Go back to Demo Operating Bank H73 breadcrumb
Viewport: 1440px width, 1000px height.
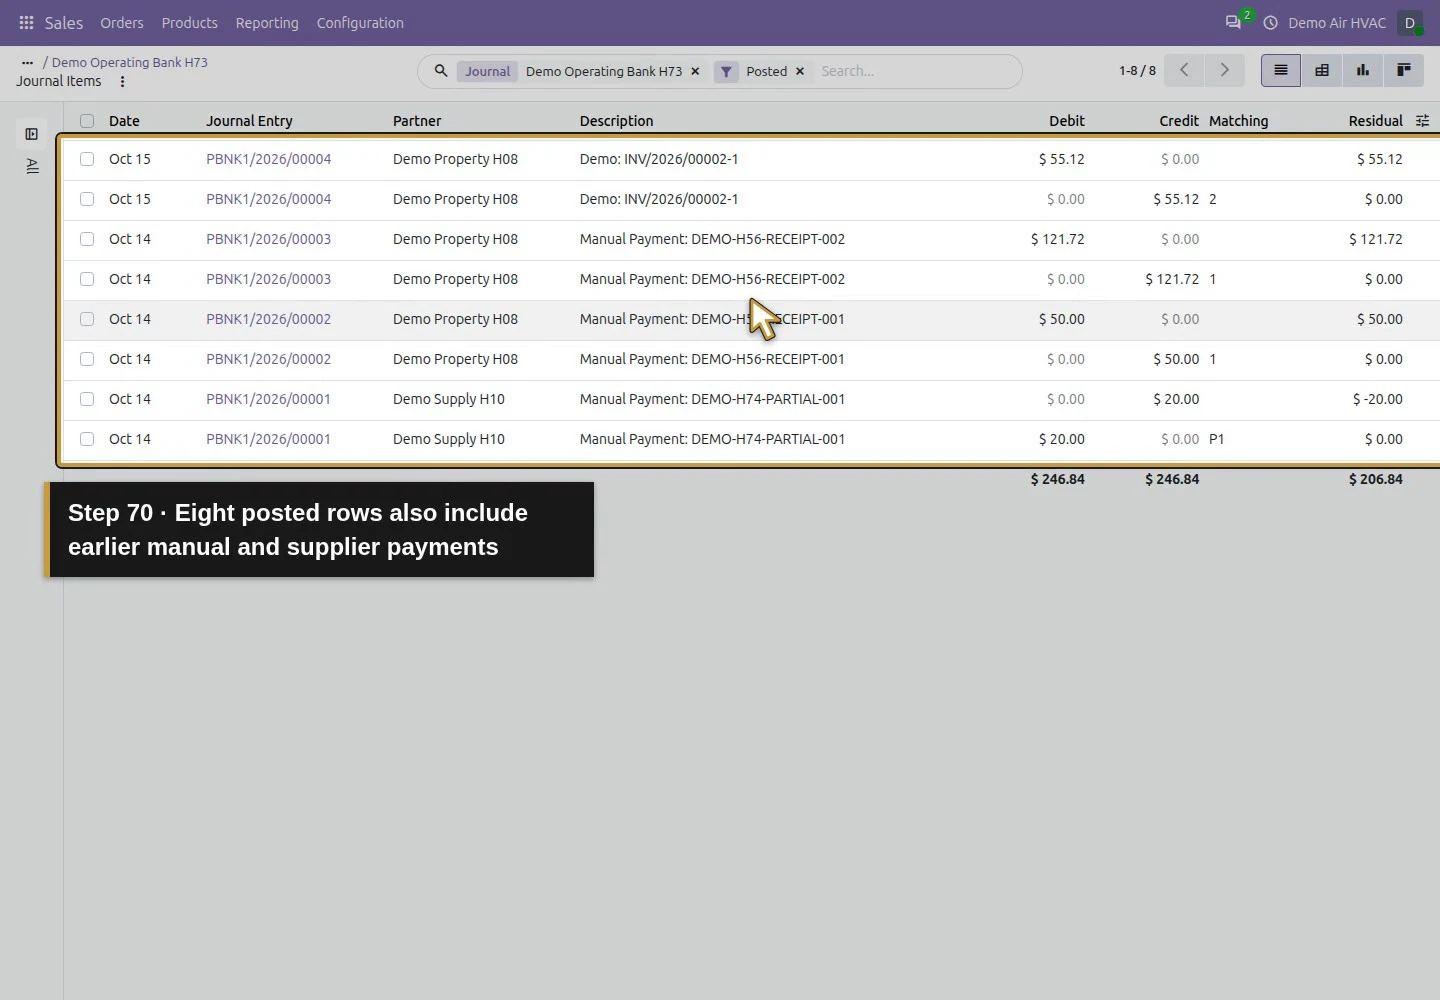point(130,62)
